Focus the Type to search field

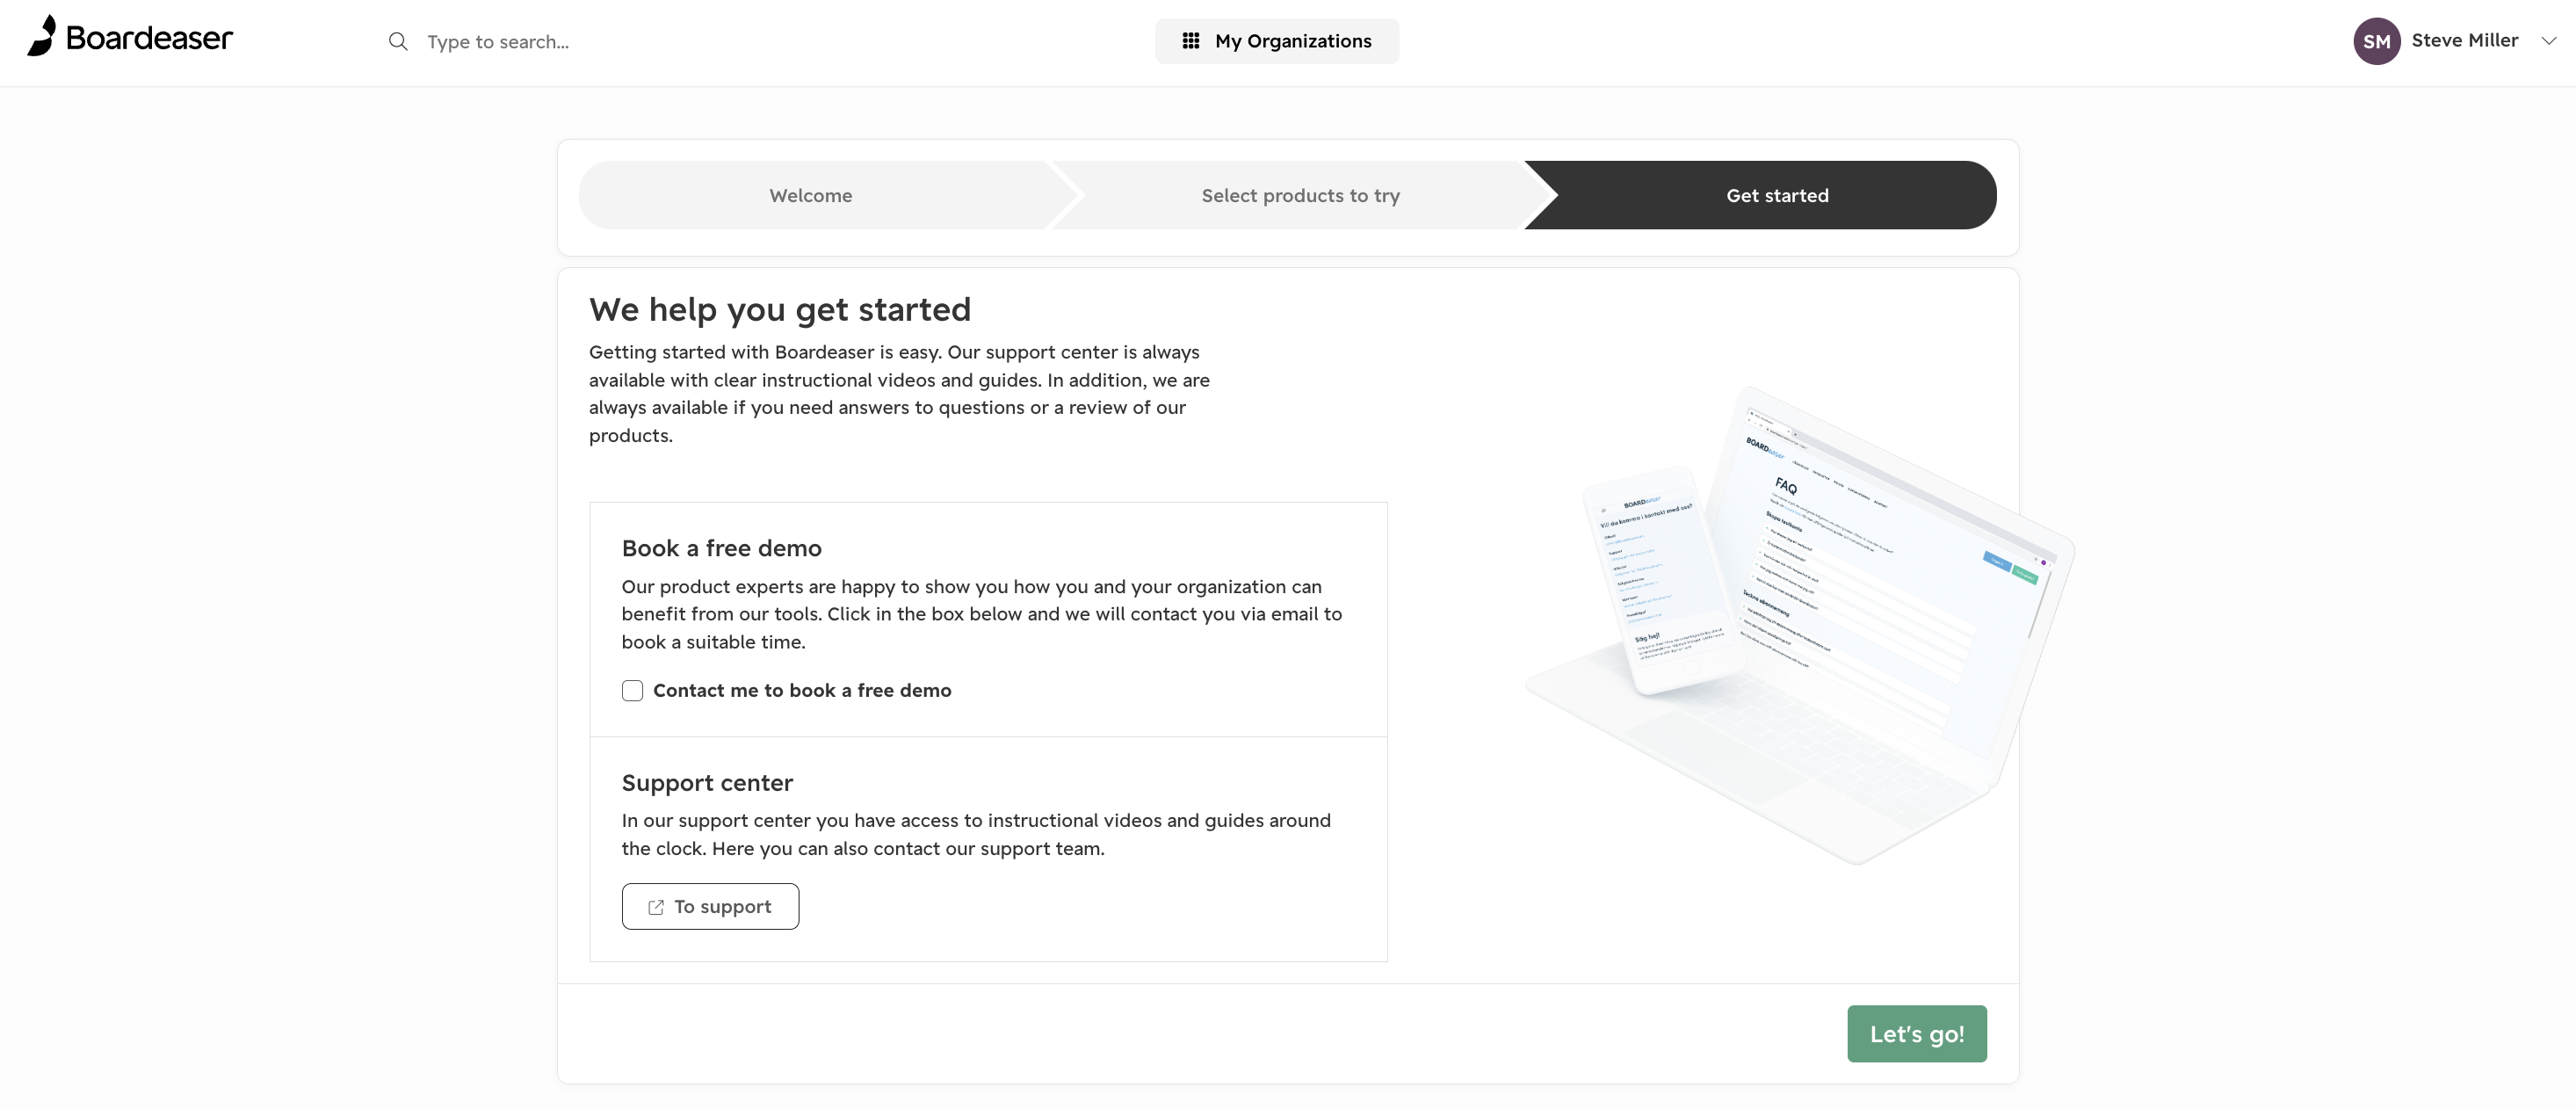pos(700,41)
